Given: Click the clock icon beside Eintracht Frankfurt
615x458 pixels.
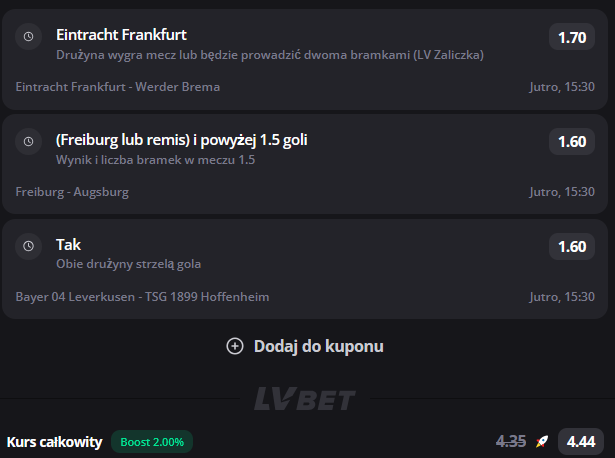Looking at the screenshot, I should pyautogui.click(x=29, y=36).
